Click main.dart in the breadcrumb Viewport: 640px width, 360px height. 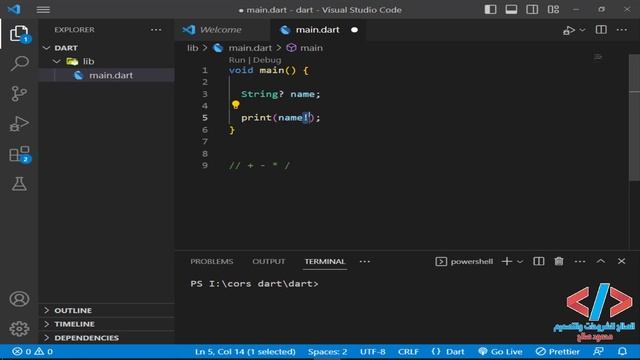[x=249, y=48]
